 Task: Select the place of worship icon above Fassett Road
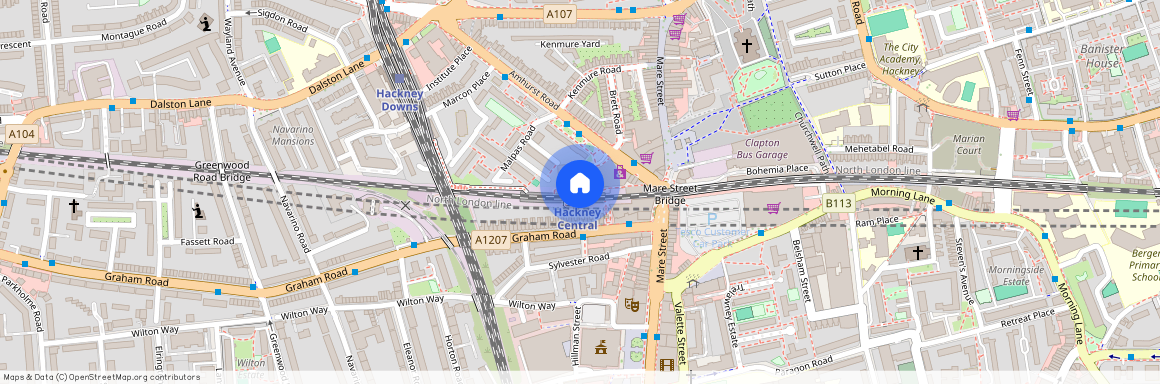198,212
